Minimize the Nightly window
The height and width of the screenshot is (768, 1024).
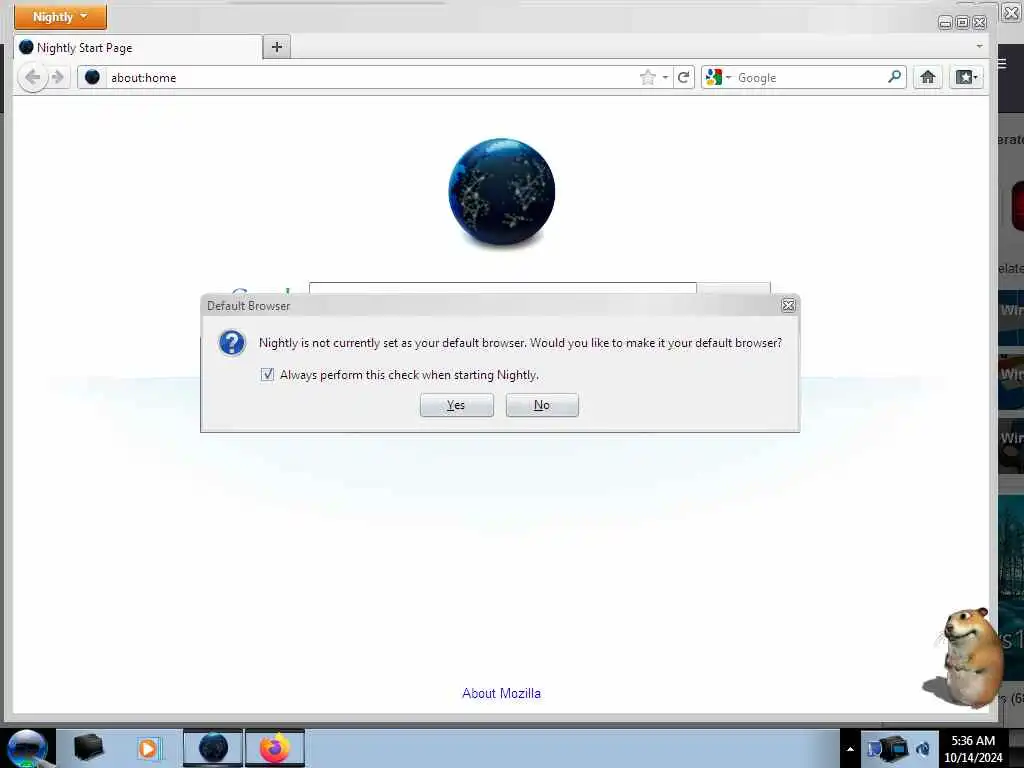(944, 23)
